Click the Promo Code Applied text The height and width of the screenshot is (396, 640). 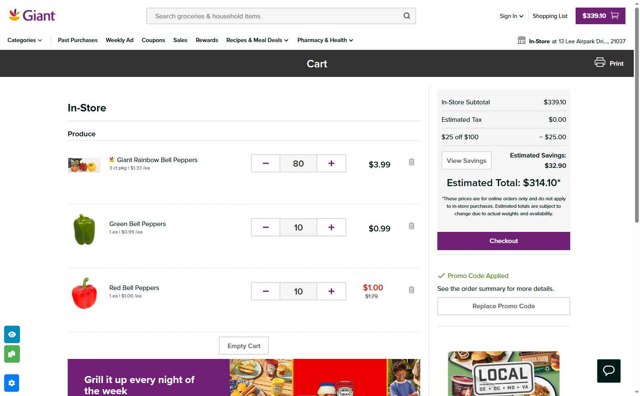coord(478,276)
